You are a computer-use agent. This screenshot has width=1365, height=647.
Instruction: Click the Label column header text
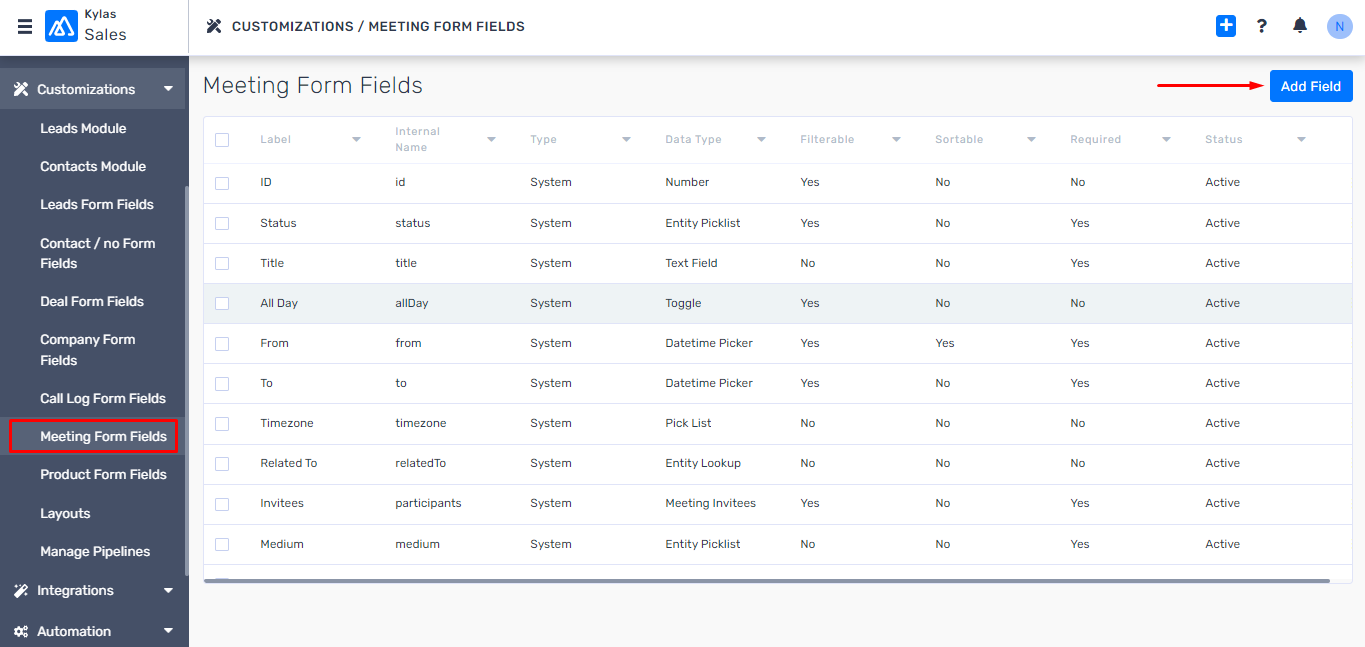pos(275,140)
